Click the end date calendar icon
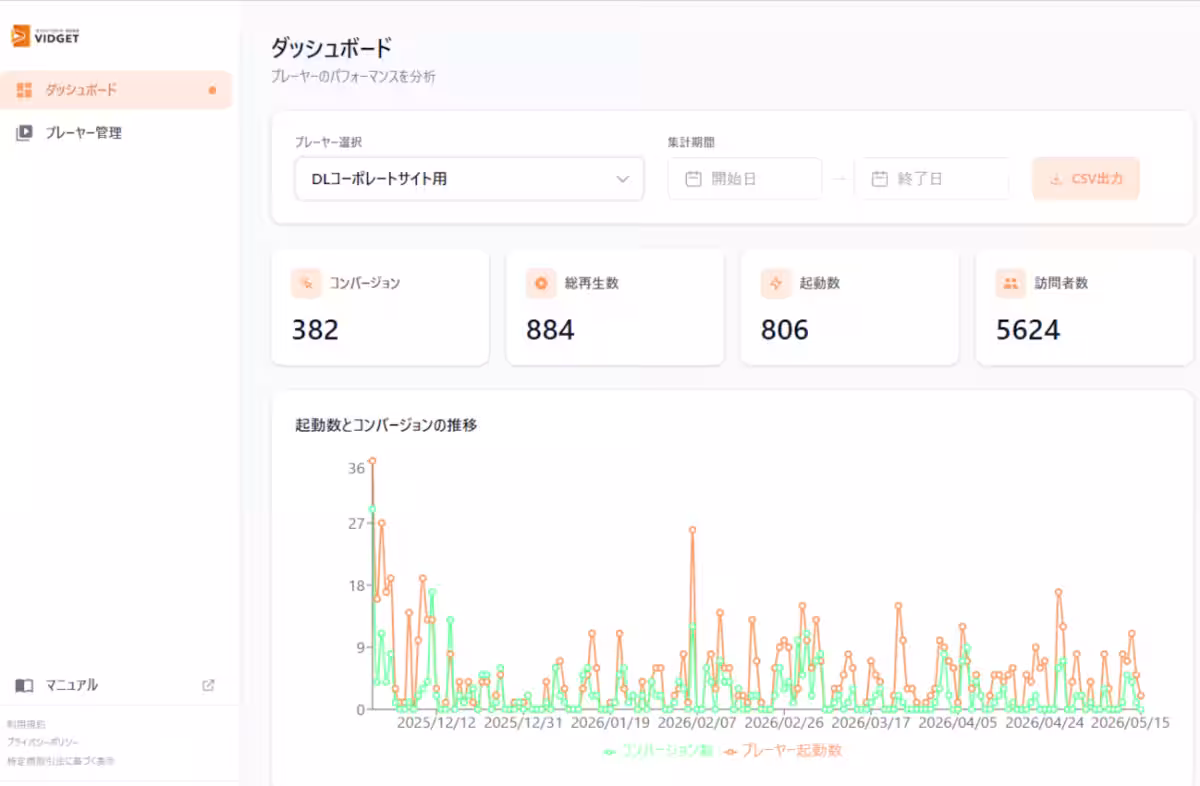The image size is (1200, 786). 880,179
